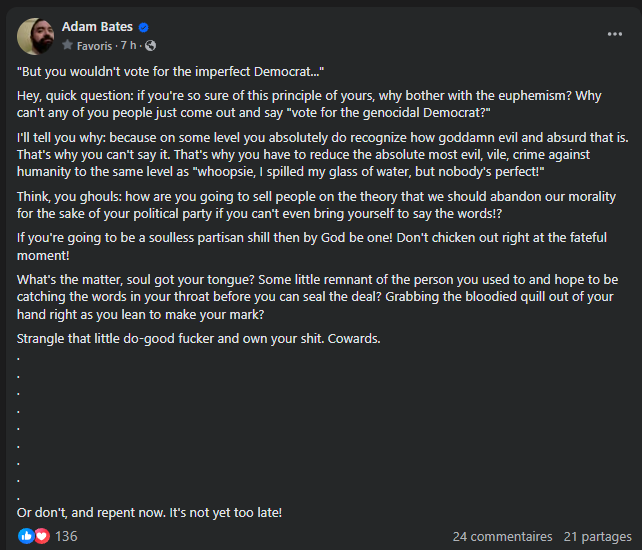The height and width of the screenshot is (550, 642).
Task: Click the "Favoris" label under the name
Action: (x=96, y=46)
